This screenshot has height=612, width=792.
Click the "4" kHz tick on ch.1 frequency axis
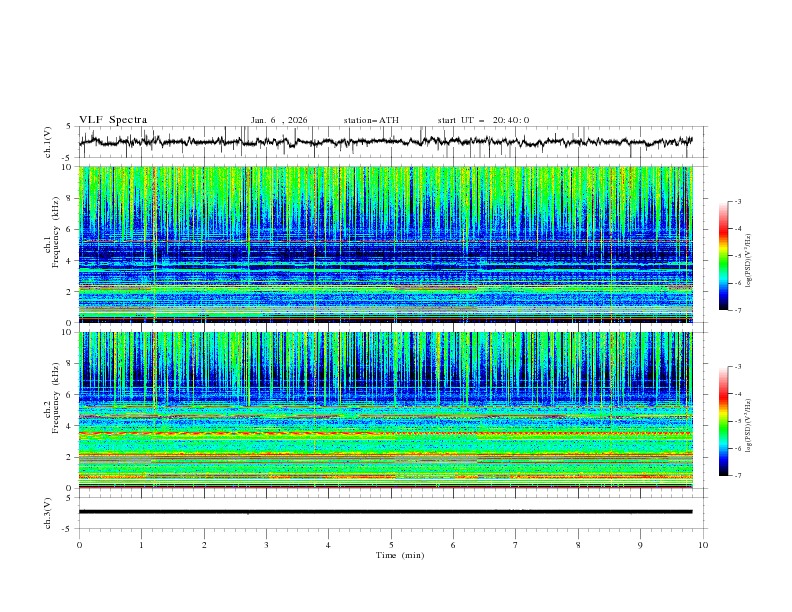(70, 261)
